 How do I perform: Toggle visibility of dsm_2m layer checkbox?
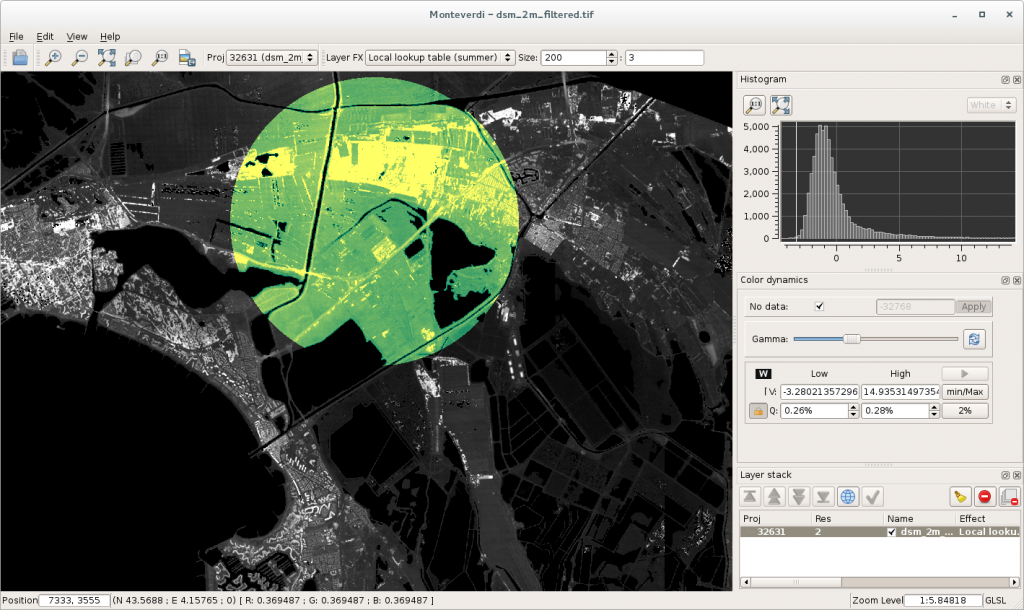[x=891, y=533]
